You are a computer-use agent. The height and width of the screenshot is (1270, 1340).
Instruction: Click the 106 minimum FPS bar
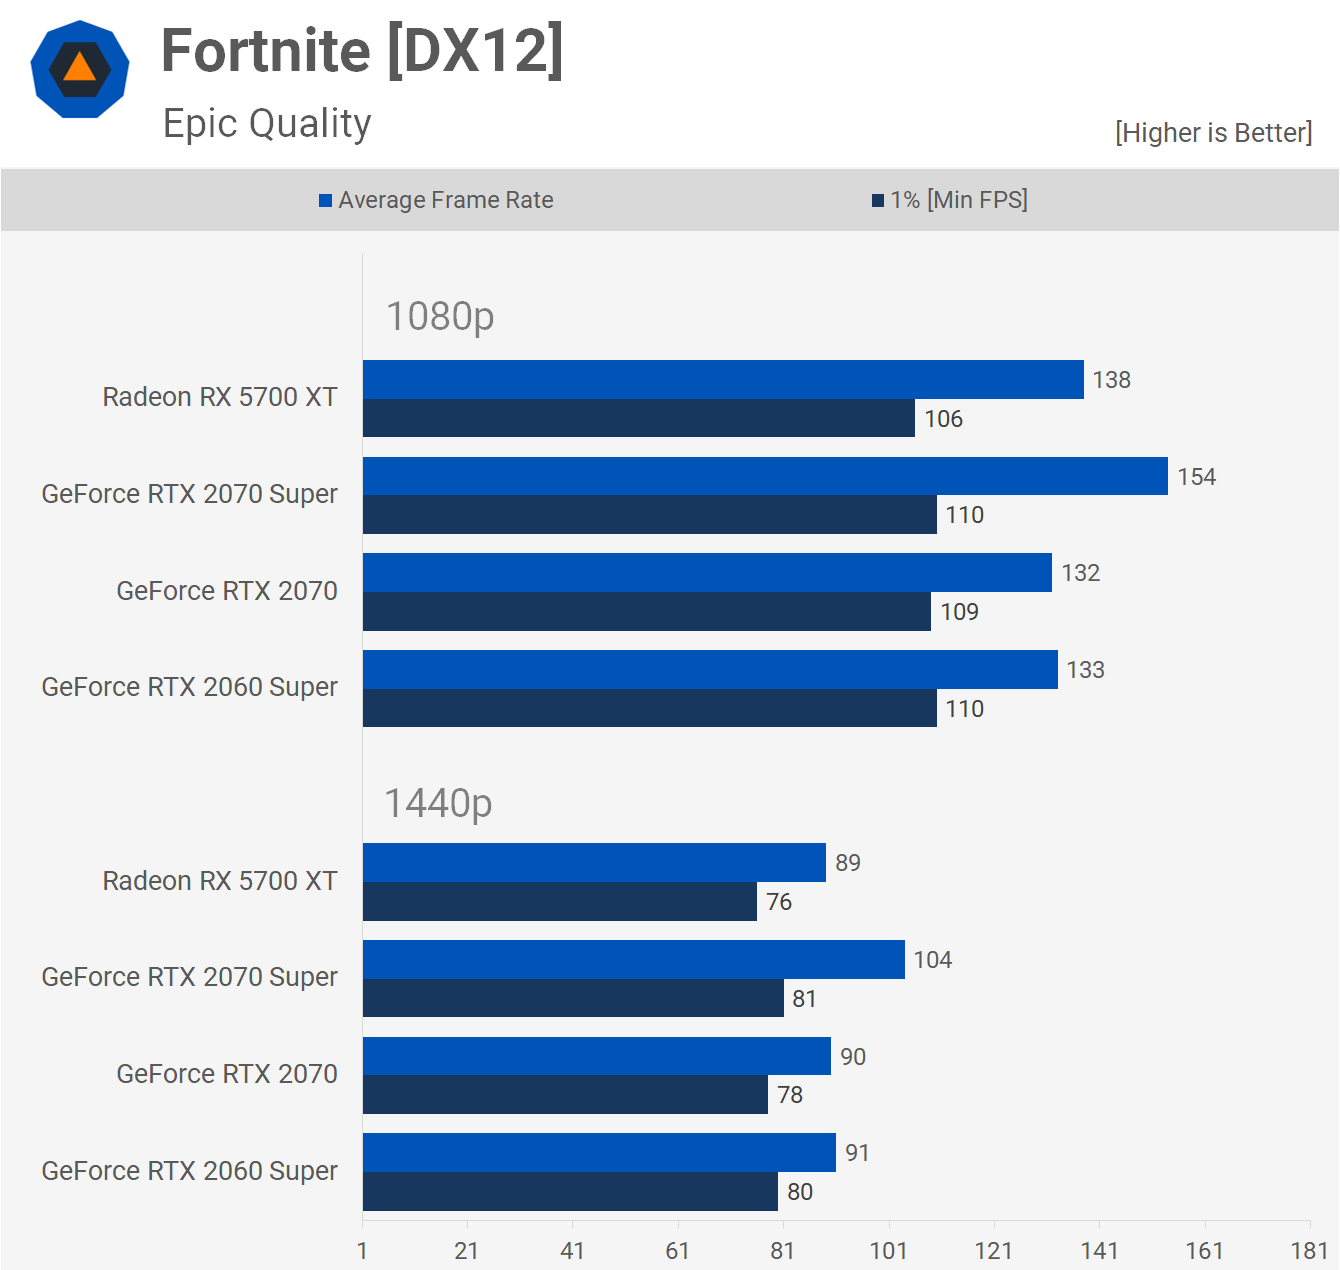click(x=638, y=418)
